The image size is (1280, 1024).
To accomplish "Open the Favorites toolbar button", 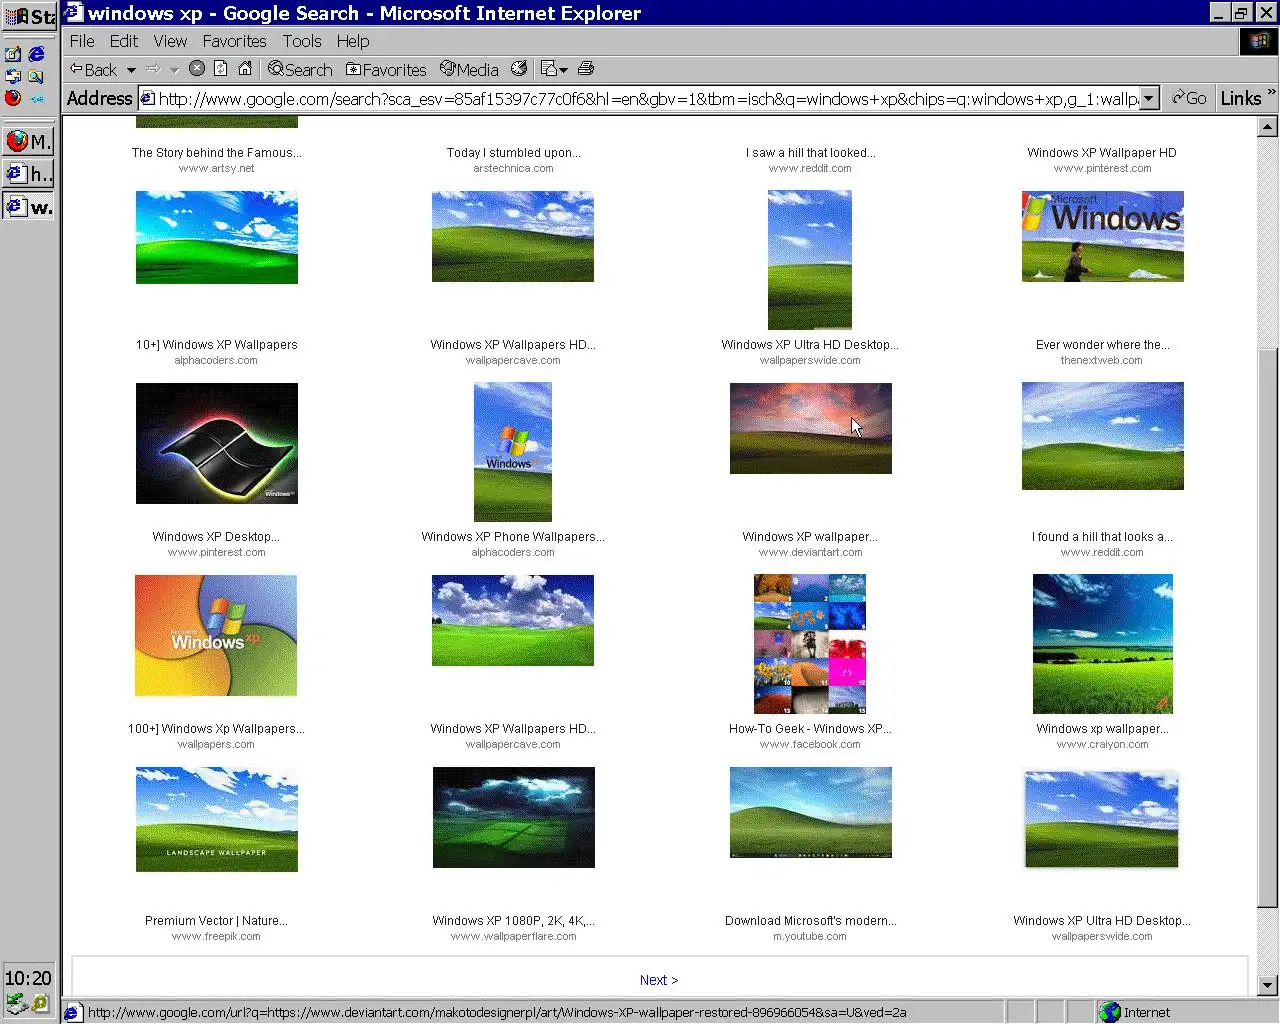I will (x=386, y=69).
